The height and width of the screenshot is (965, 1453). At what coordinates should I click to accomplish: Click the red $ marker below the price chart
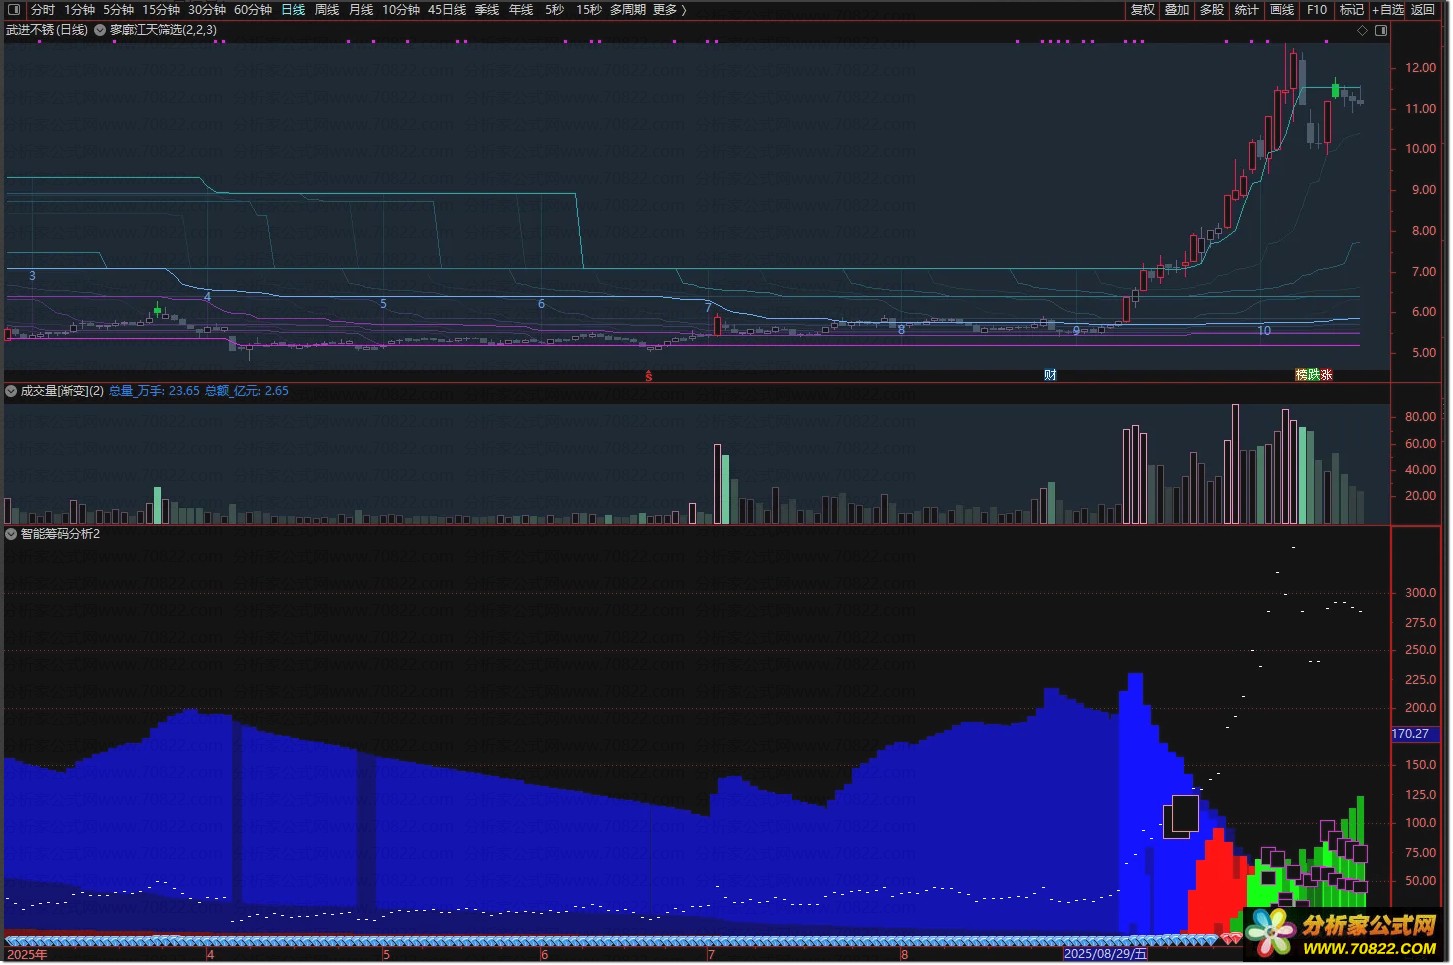(649, 376)
